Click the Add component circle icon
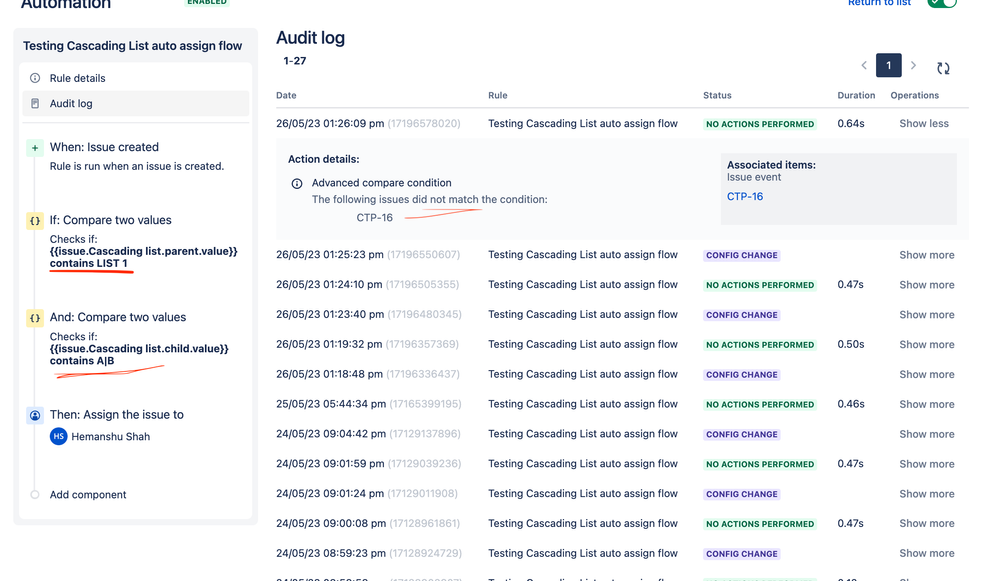This screenshot has width=998, height=581. click(35, 494)
